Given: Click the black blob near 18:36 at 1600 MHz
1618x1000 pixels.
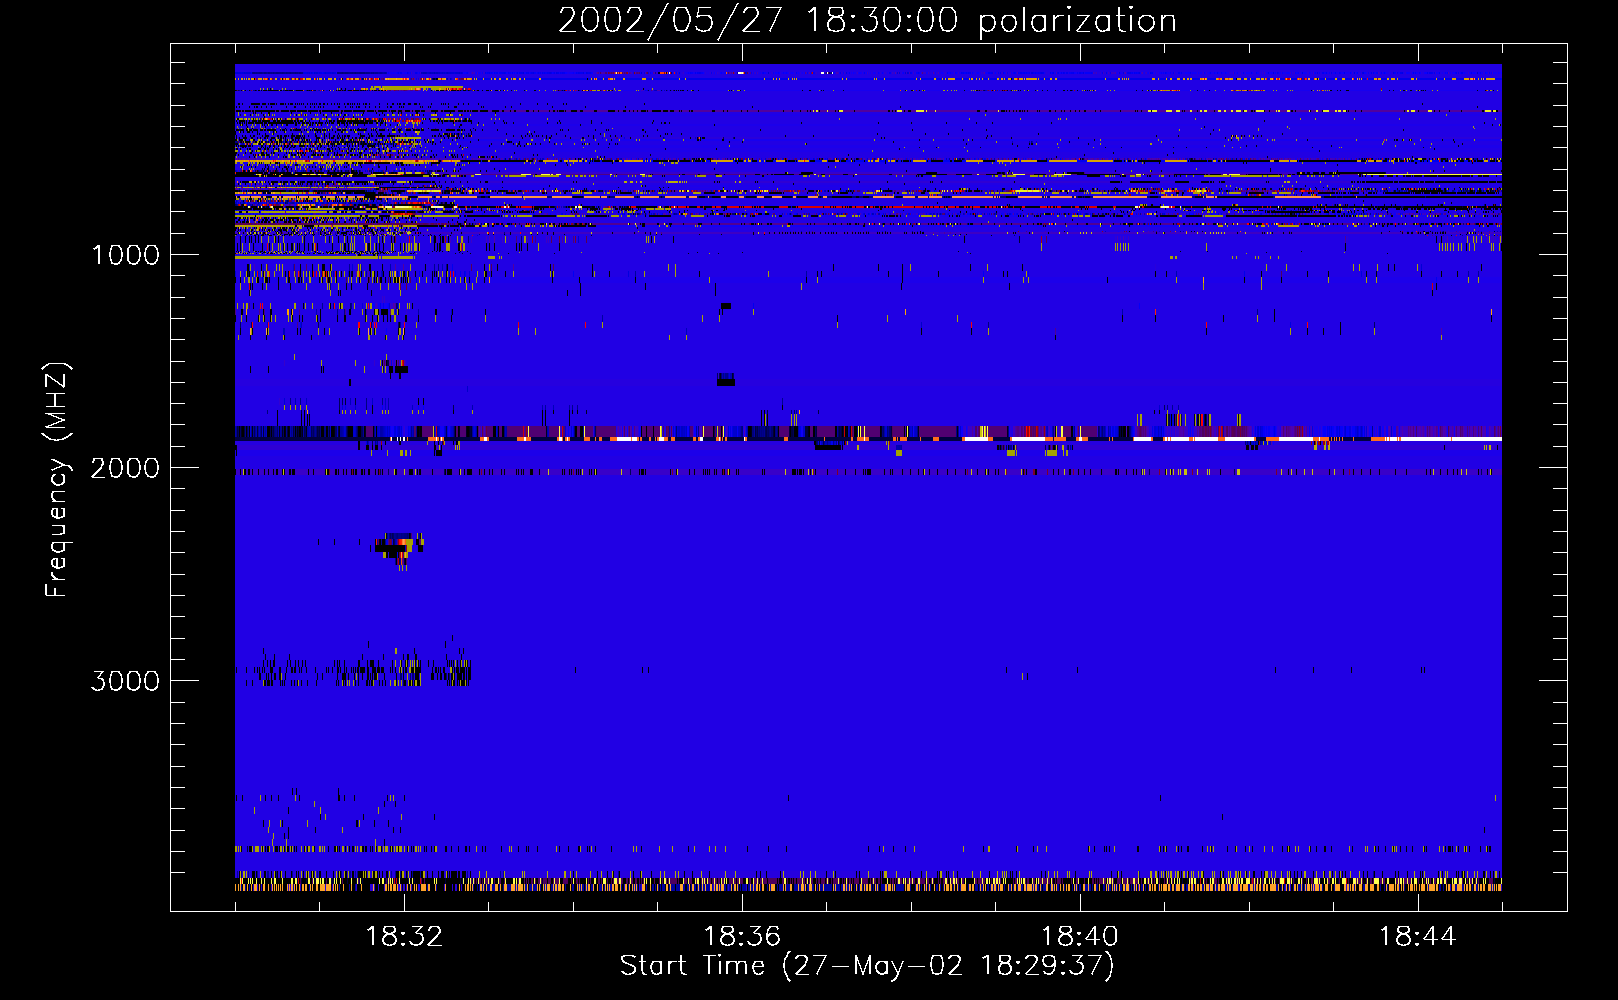Looking at the screenshot, I should point(726,379).
